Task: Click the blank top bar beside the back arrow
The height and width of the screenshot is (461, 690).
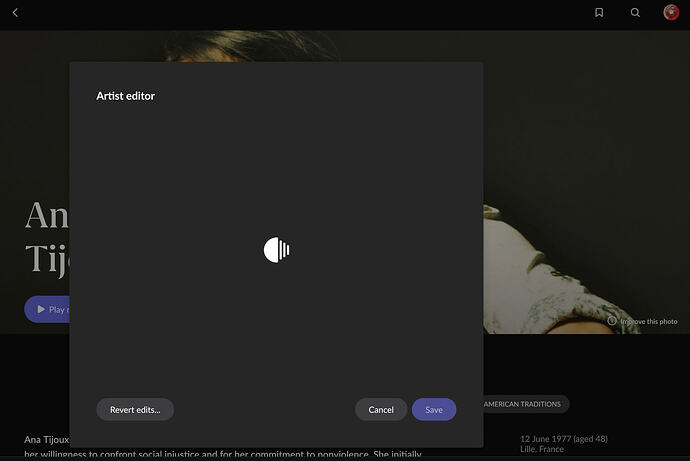Action: point(304,13)
